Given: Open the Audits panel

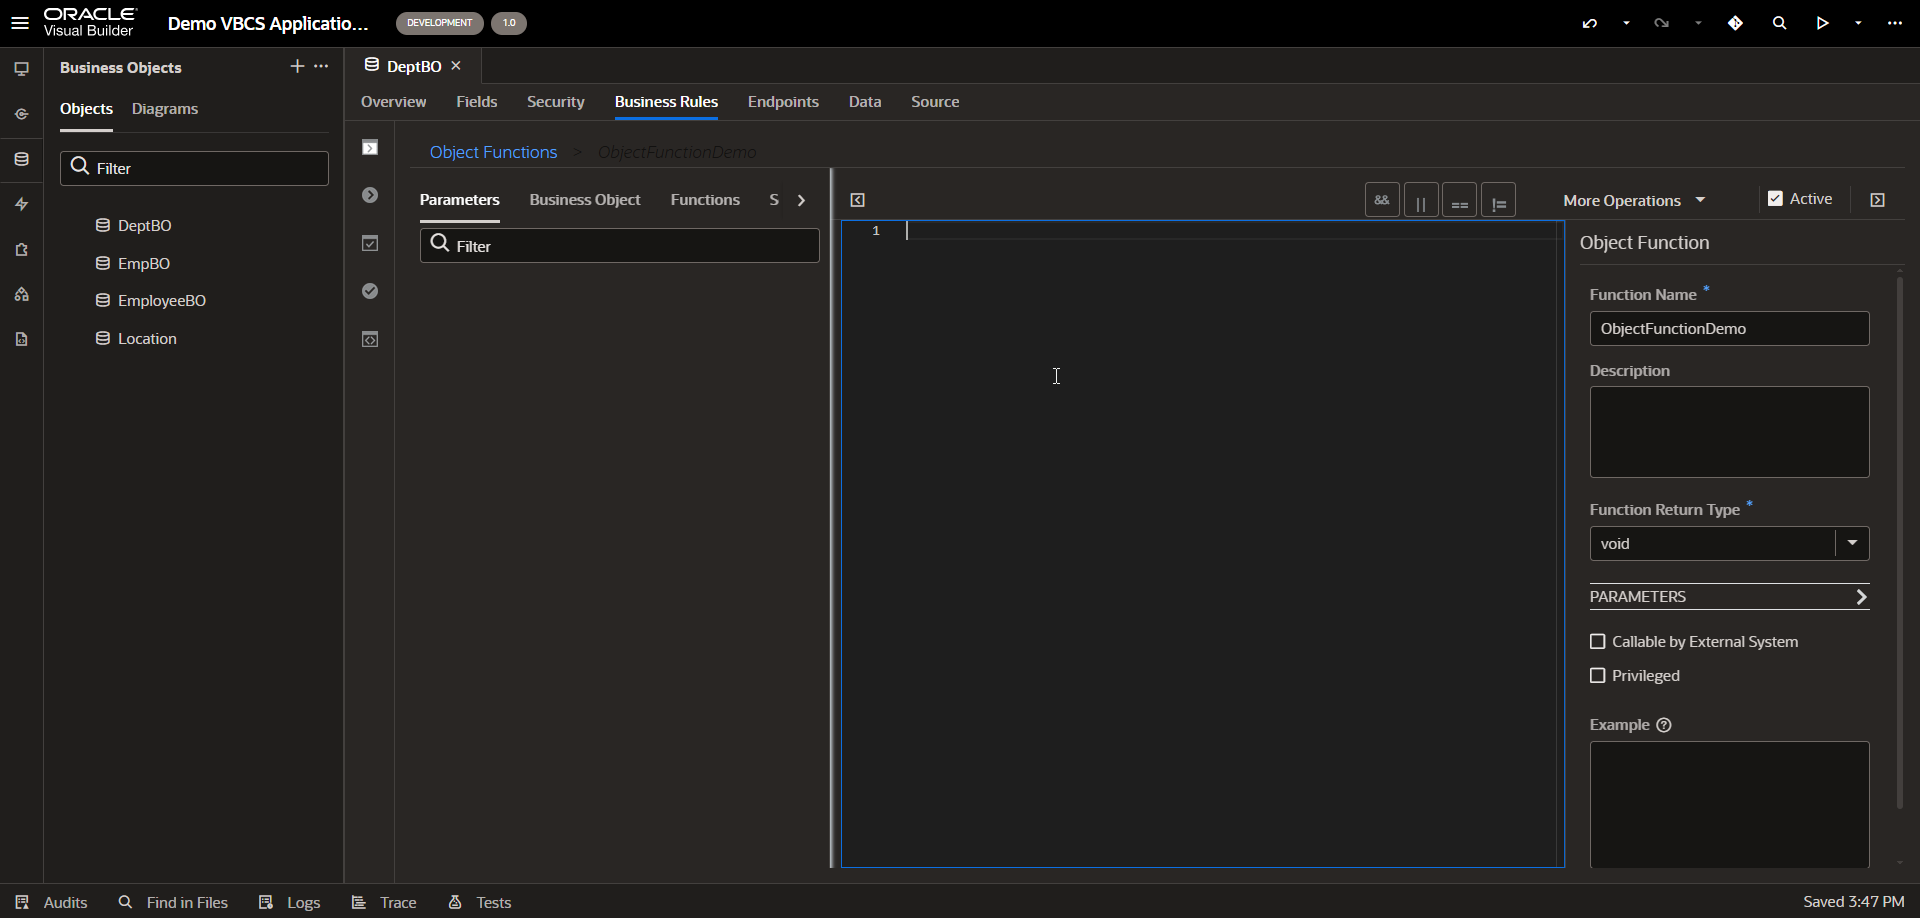Looking at the screenshot, I should 52,902.
